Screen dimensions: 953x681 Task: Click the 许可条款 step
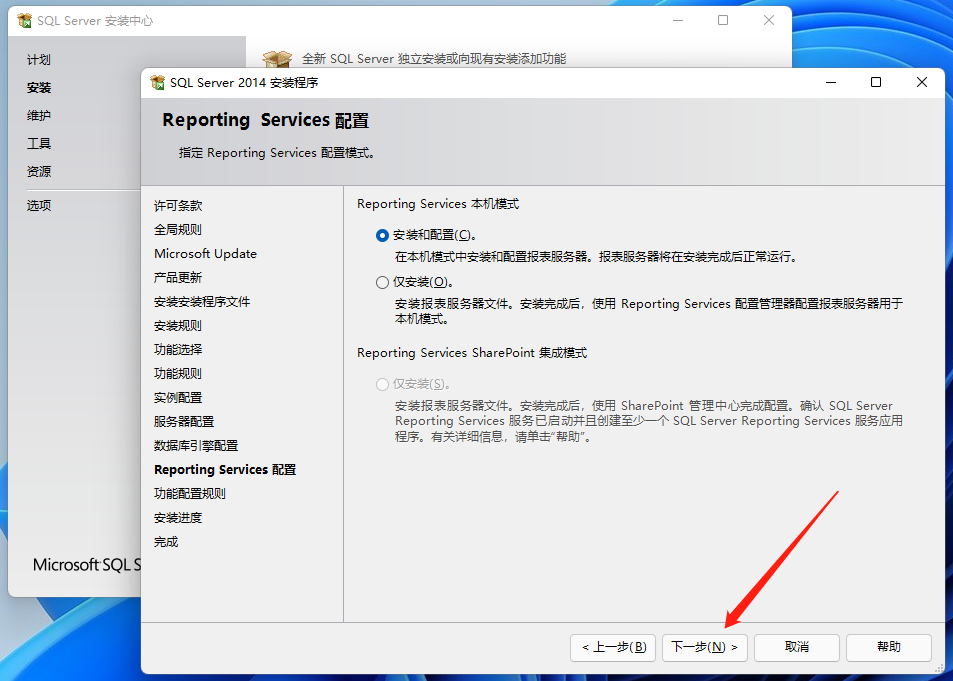[x=178, y=206]
